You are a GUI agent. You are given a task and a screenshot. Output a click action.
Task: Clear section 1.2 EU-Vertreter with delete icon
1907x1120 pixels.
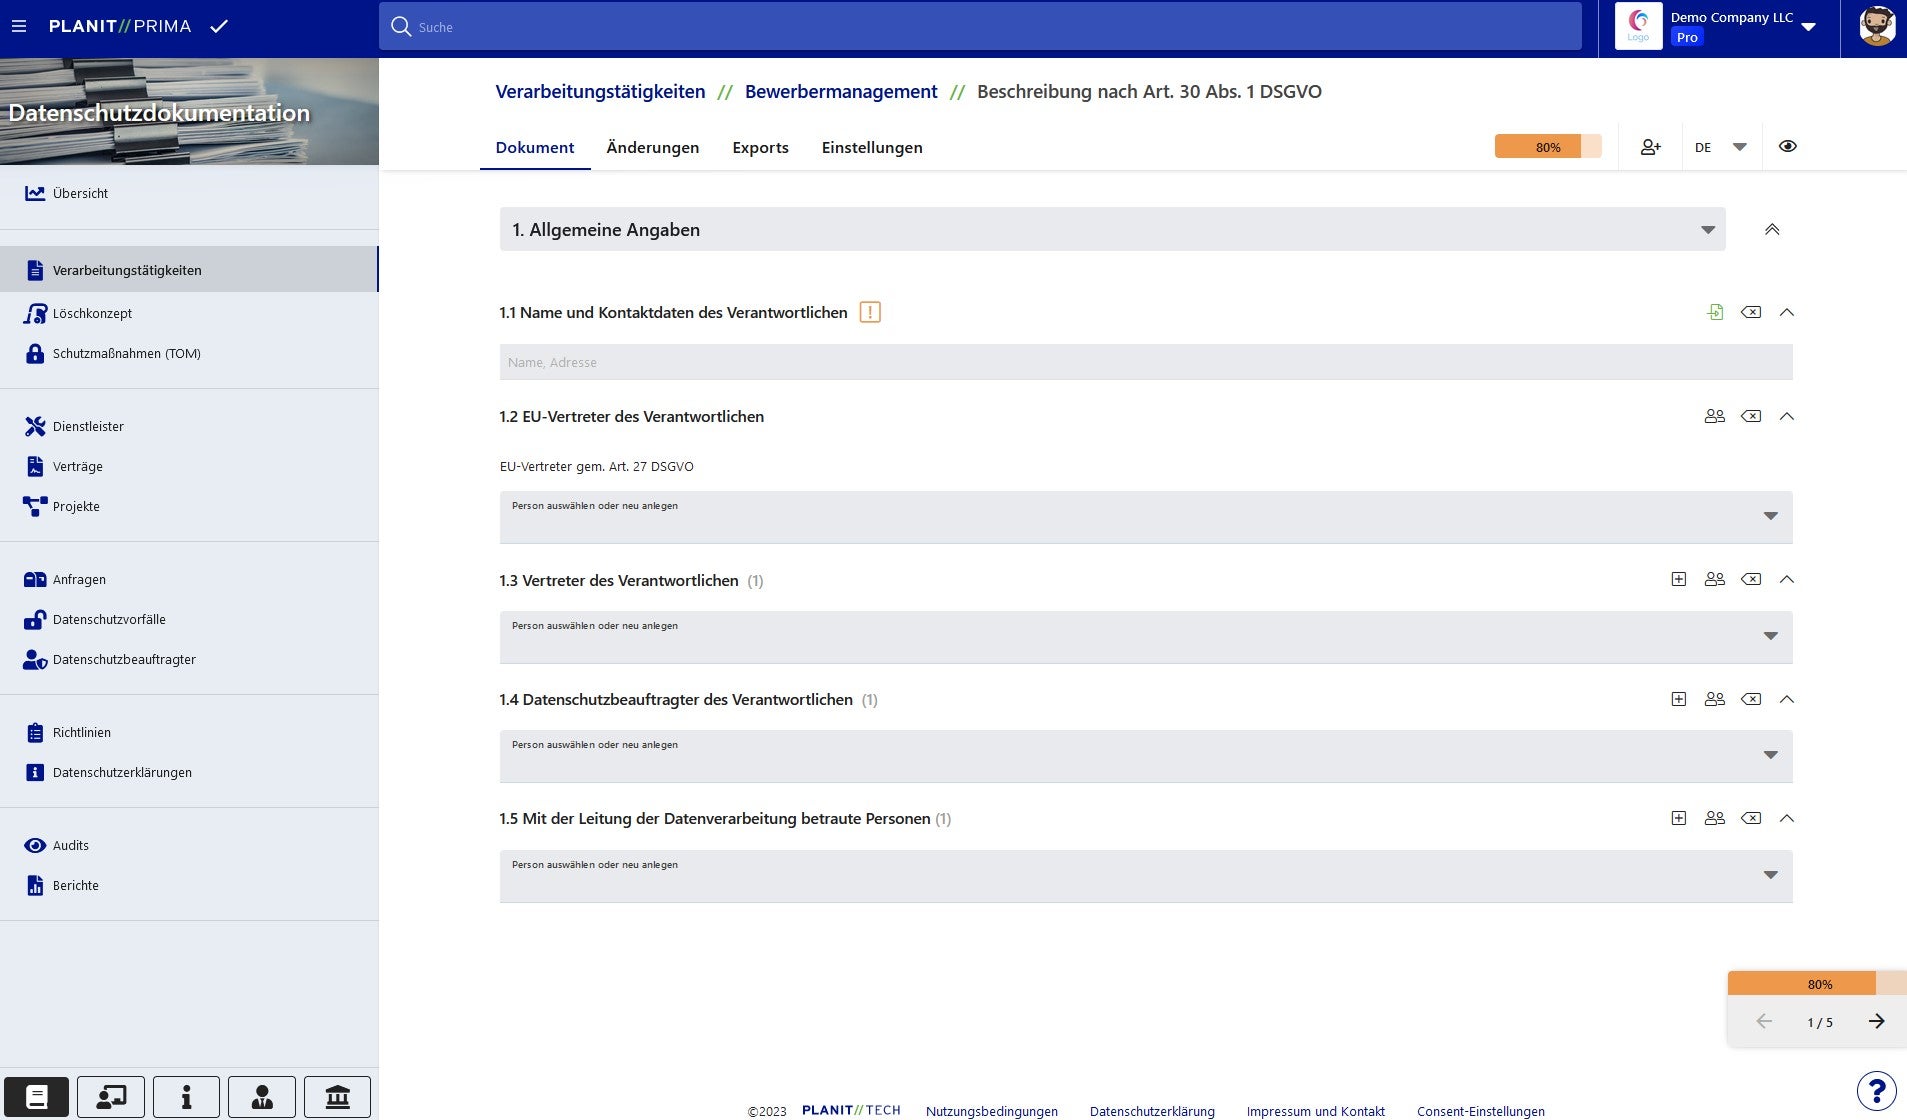tap(1751, 416)
